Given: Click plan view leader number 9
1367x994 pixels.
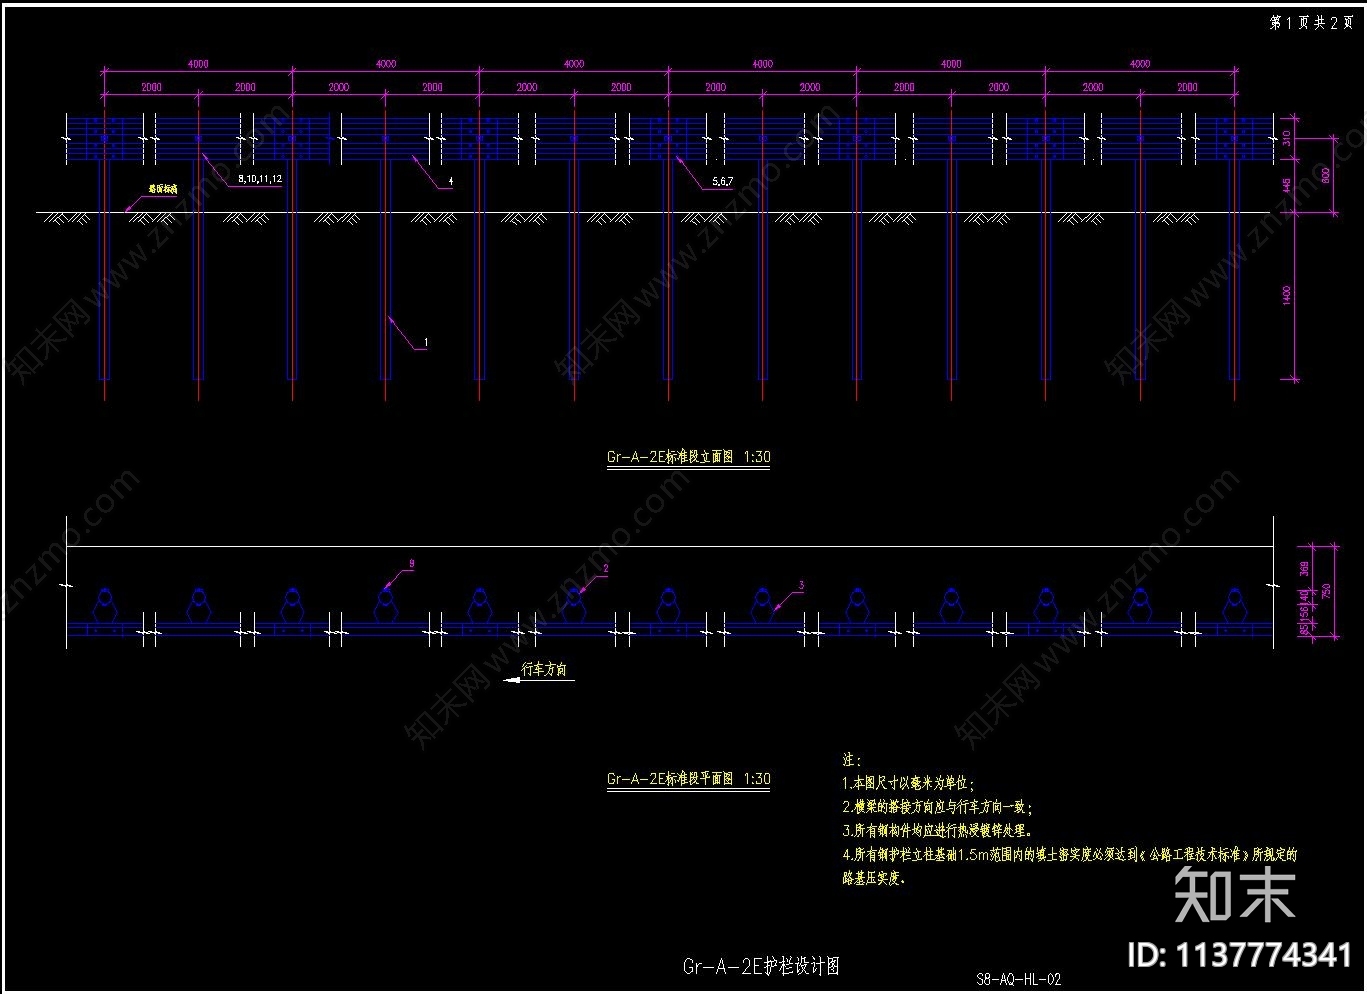Looking at the screenshot, I should point(412,564).
